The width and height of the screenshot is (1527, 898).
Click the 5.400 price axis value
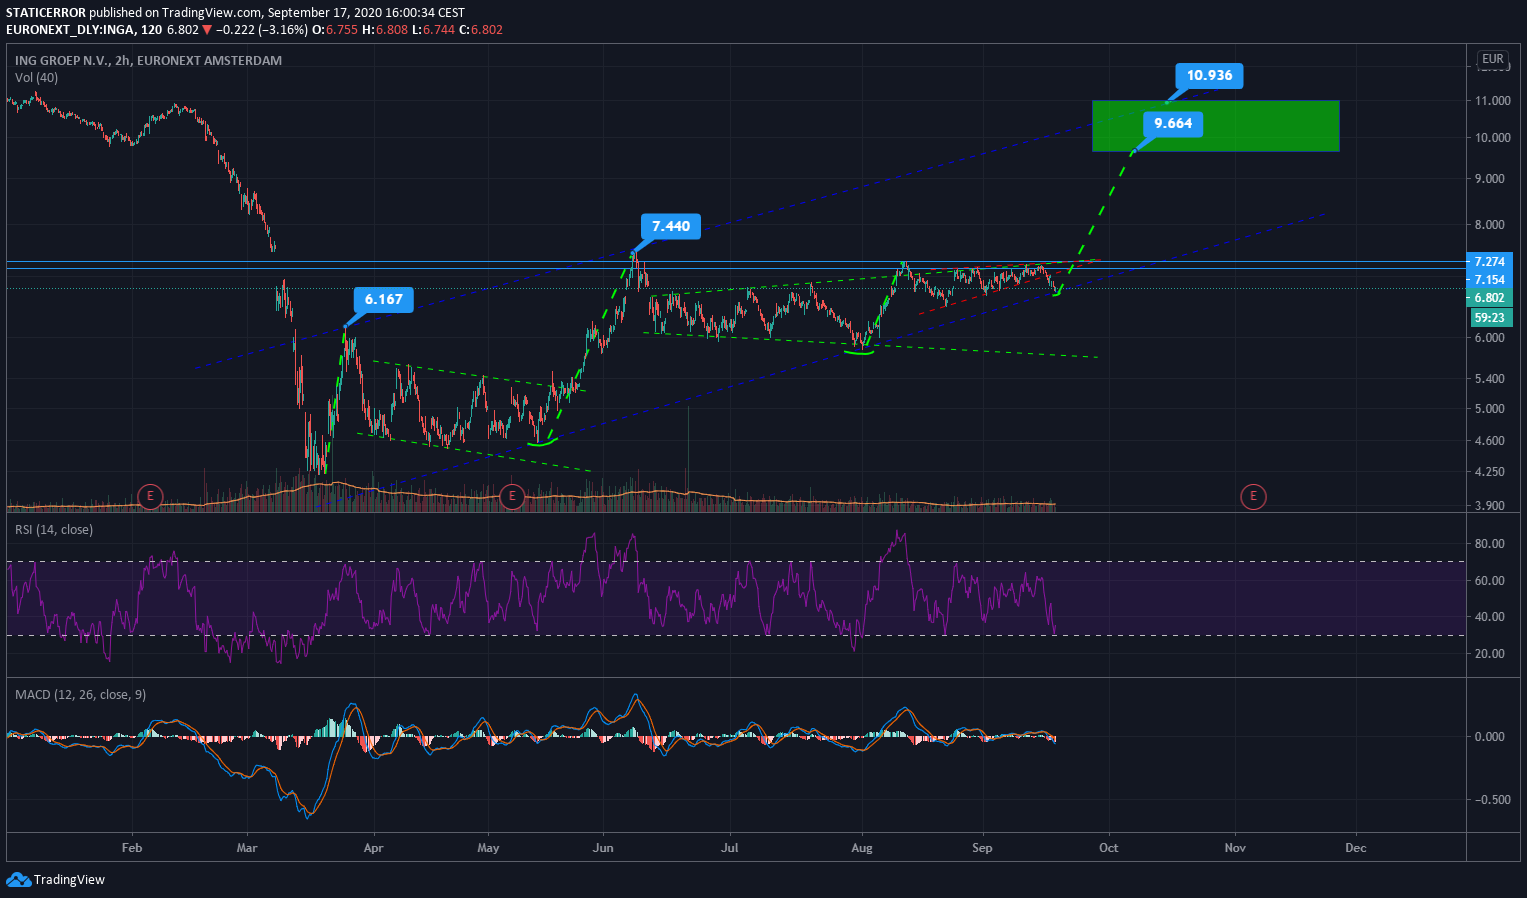point(1490,379)
